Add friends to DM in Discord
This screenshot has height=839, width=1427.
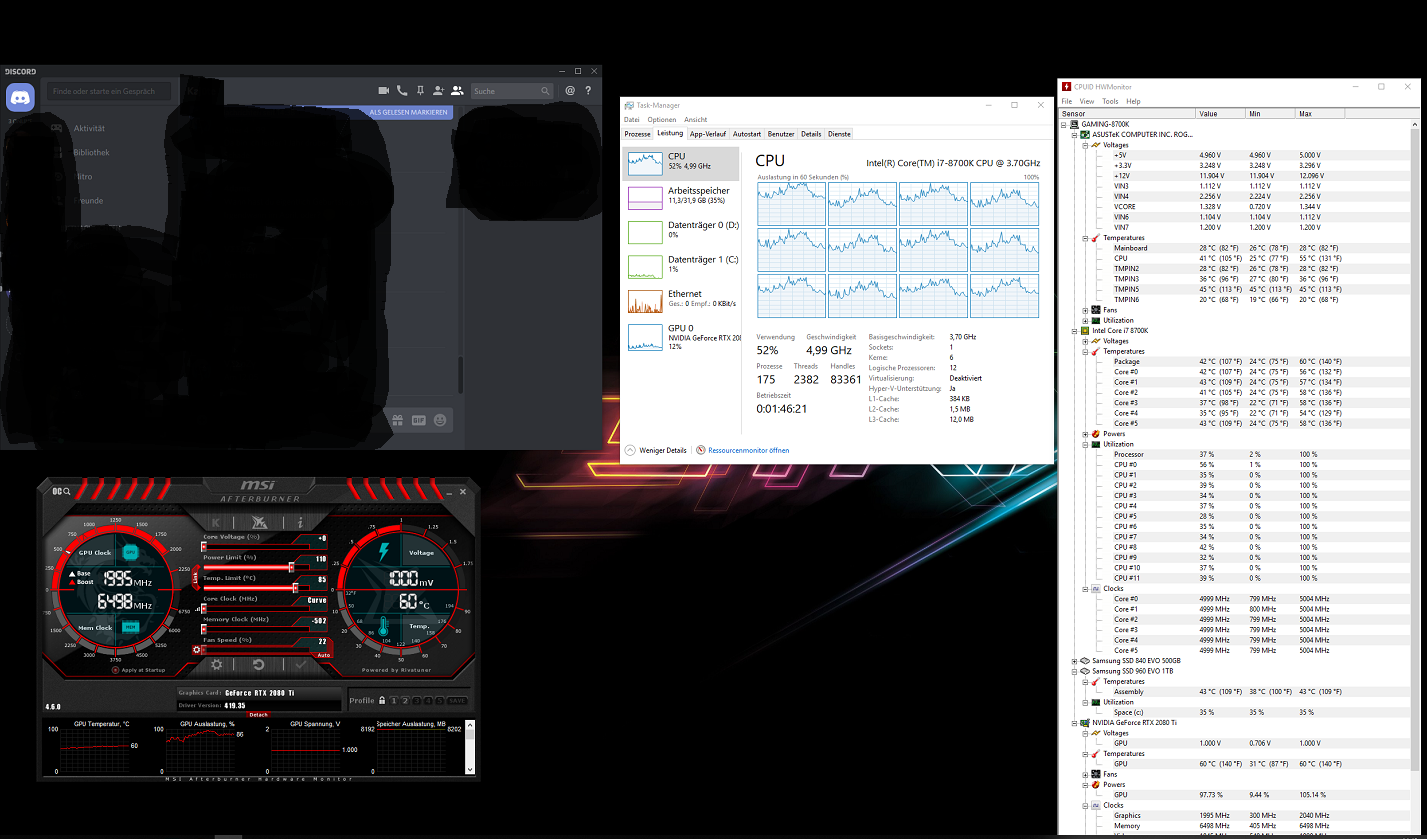tap(438, 91)
